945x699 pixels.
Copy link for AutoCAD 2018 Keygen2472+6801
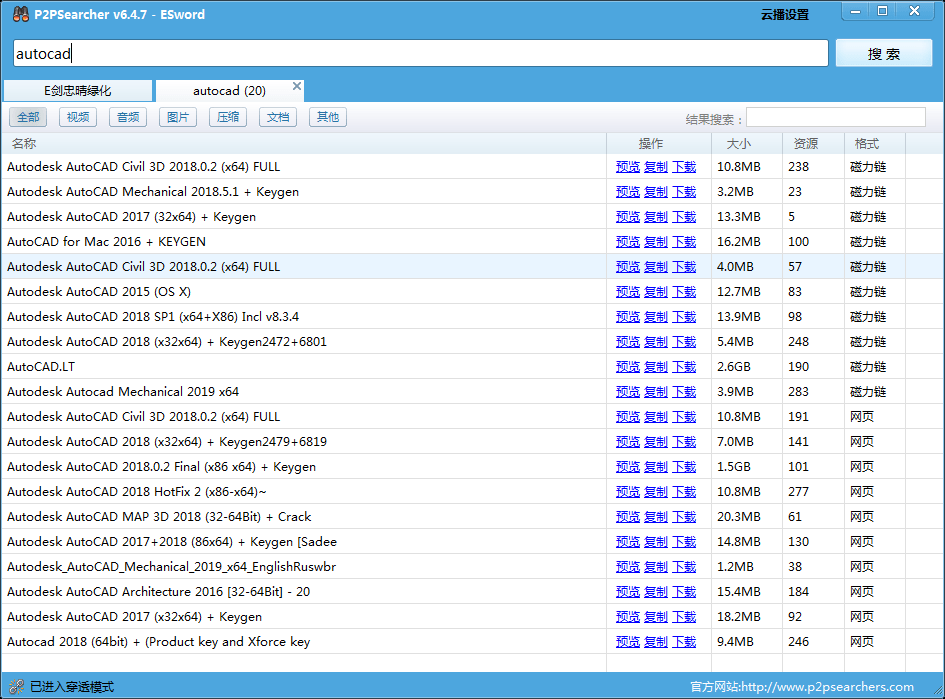(656, 342)
